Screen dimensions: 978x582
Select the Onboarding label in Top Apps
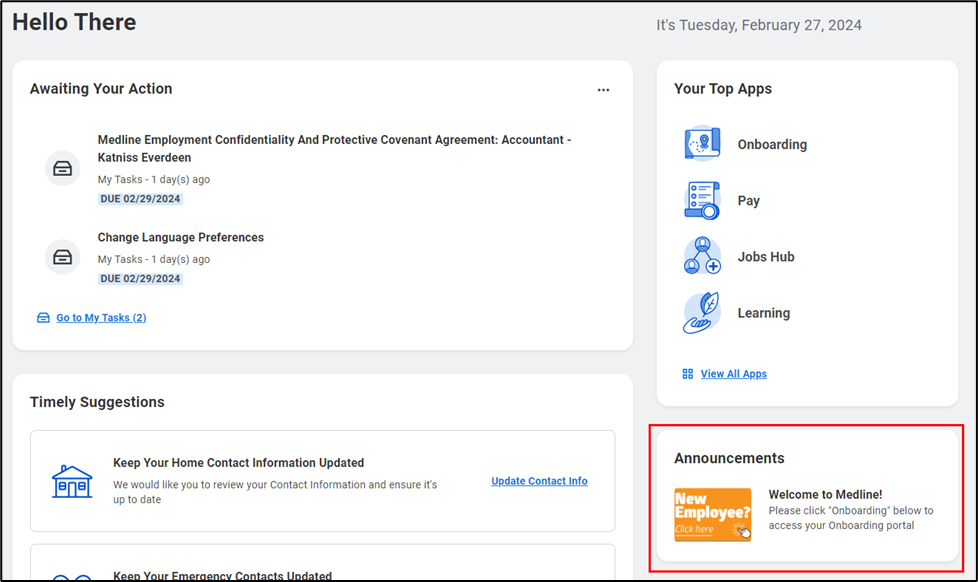tap(772, 145)
